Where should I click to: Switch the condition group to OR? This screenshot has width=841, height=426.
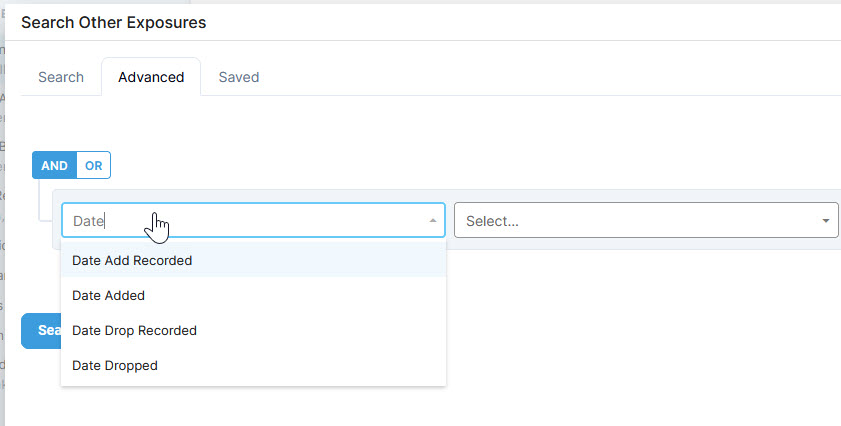coord(93,165)
